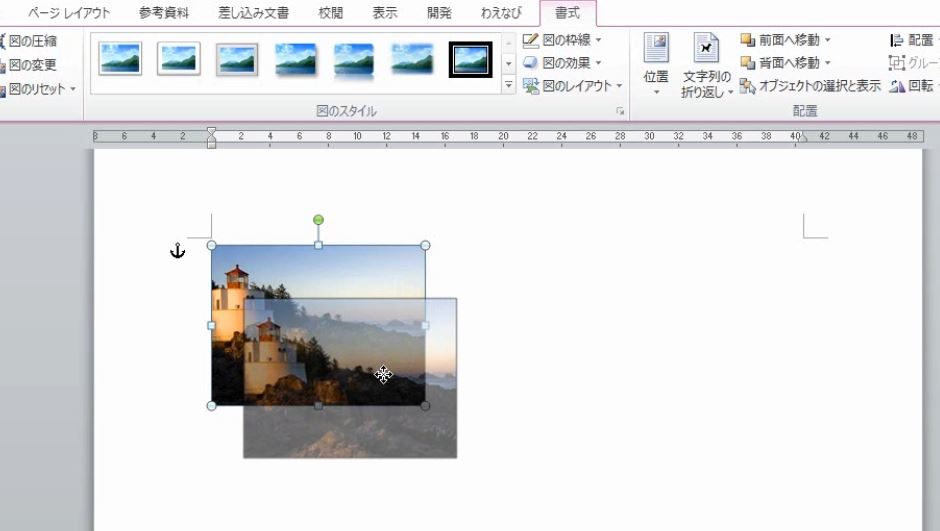Open the 図のレイアウト dropdown arrow
Viewport: 940px width, 531px height.
click(619, 86)
